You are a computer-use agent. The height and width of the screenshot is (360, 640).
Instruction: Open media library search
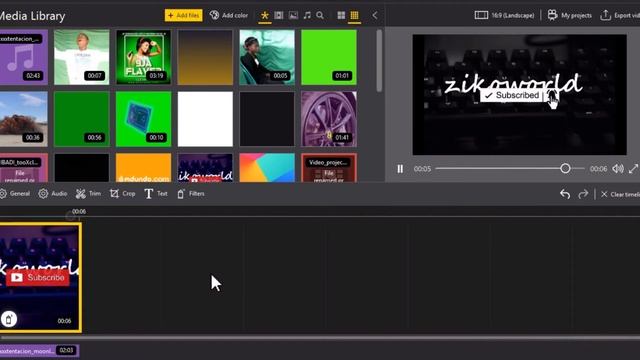click(x=320, y=16)
